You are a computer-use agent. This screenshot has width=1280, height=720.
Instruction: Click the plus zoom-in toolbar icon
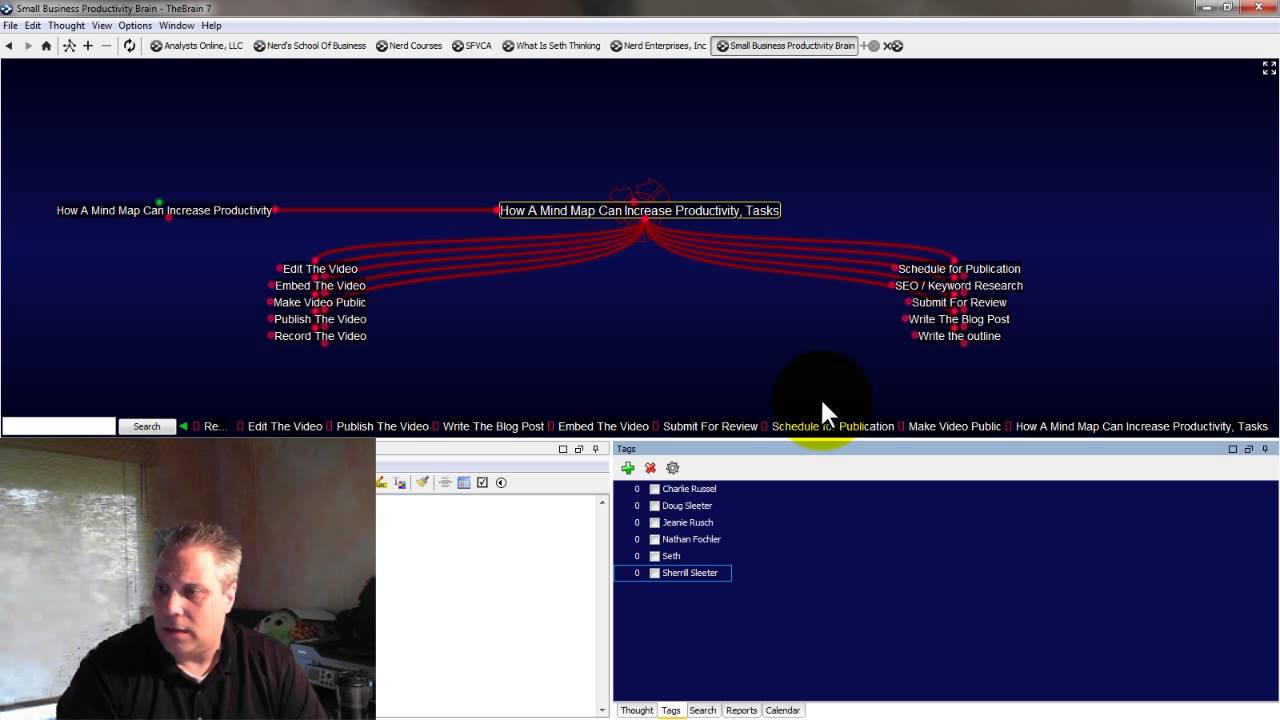click(x=88, y=46)
